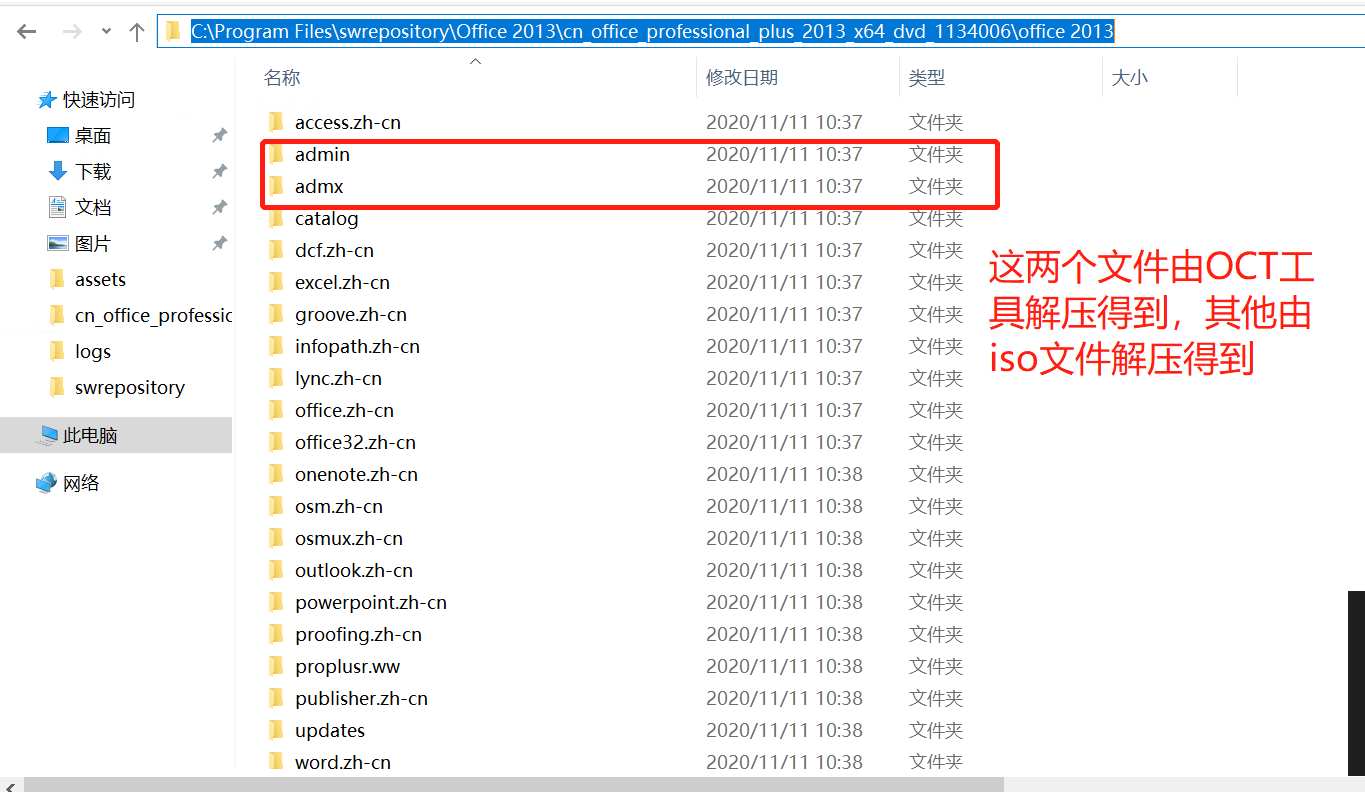Select the outlook.zh-cn folder icon

tap(277, 570)
